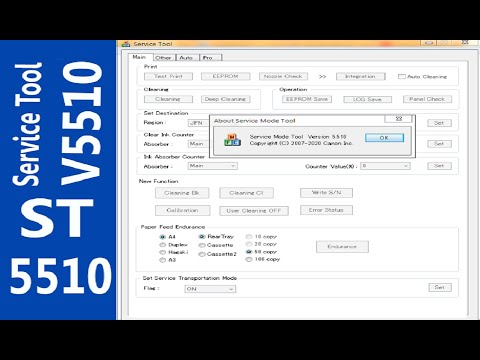480x360 pixels.
Task: Start the Cleaning operation
Action: (x=168, y=99)
